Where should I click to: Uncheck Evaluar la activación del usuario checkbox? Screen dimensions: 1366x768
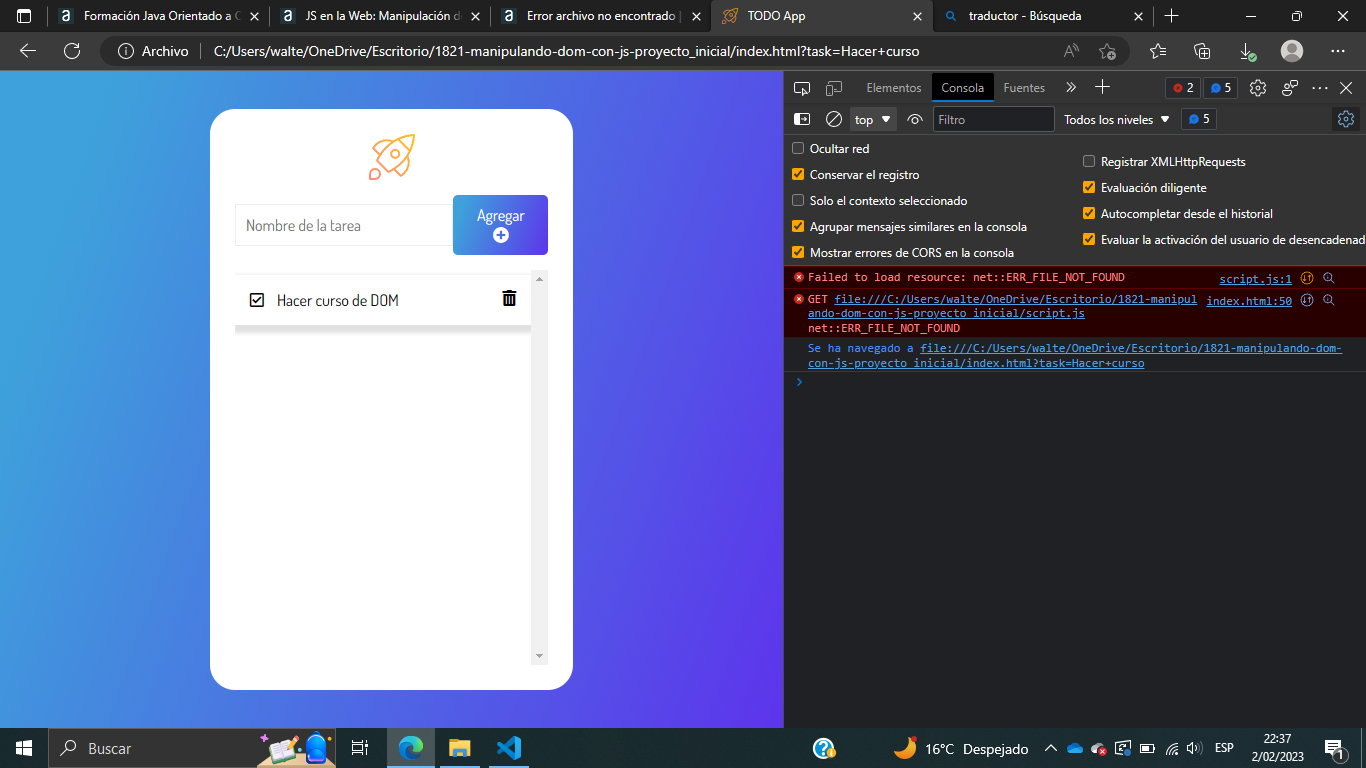[x=1089, y=239]
